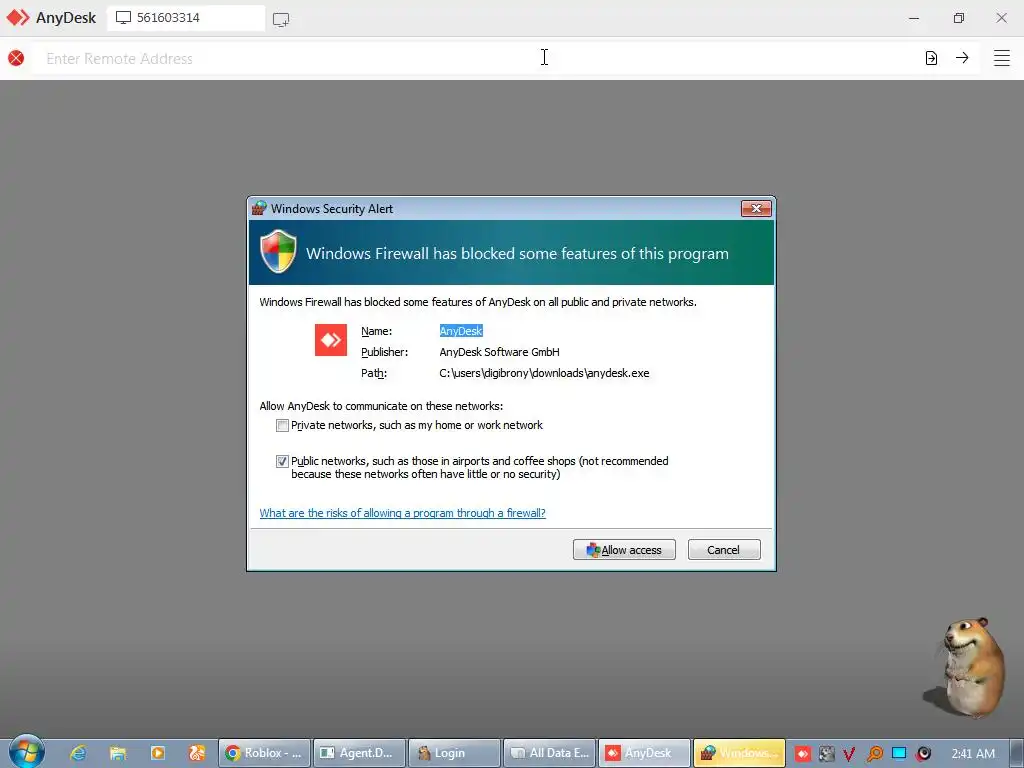Screen dimensions: 1024x768
Task: Click the anydesk.exe path text
Action: (x=544, y=373)
